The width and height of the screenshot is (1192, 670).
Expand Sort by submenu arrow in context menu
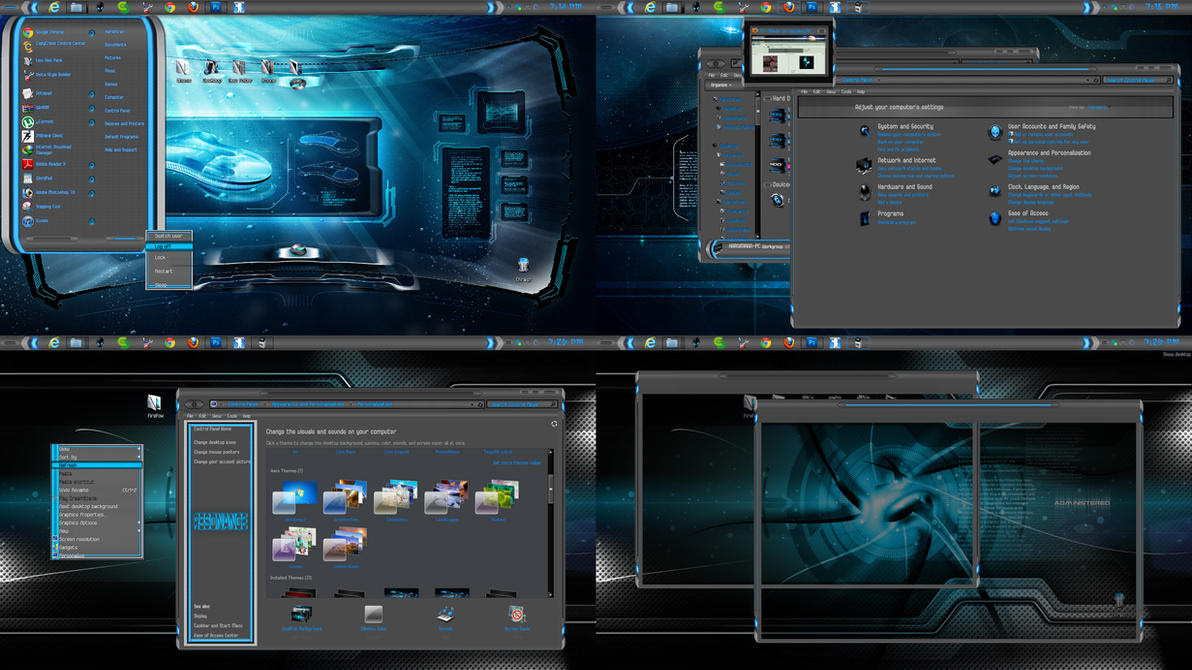coord(138,457)
